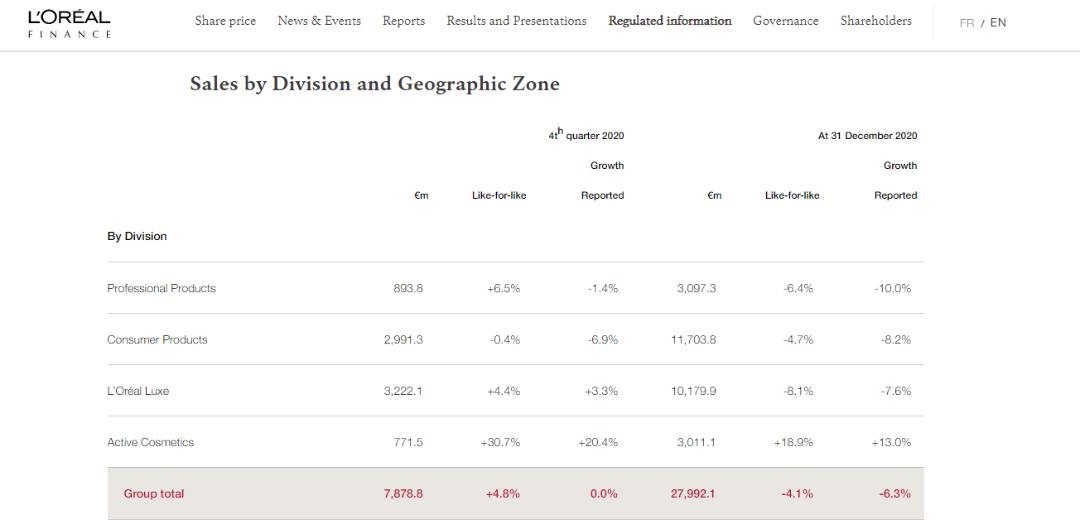
Task: Go to the Reports section
Action: (x=403, y=21)
